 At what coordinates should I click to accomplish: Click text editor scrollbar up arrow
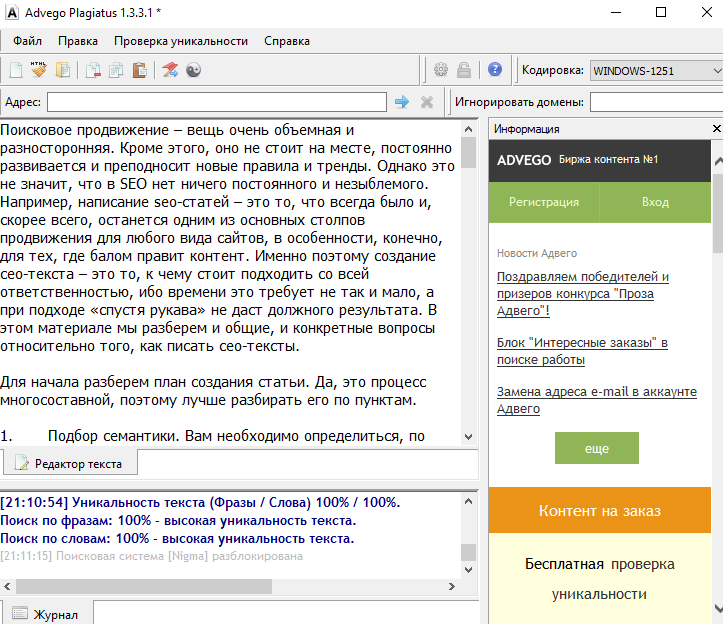[468, 129]
